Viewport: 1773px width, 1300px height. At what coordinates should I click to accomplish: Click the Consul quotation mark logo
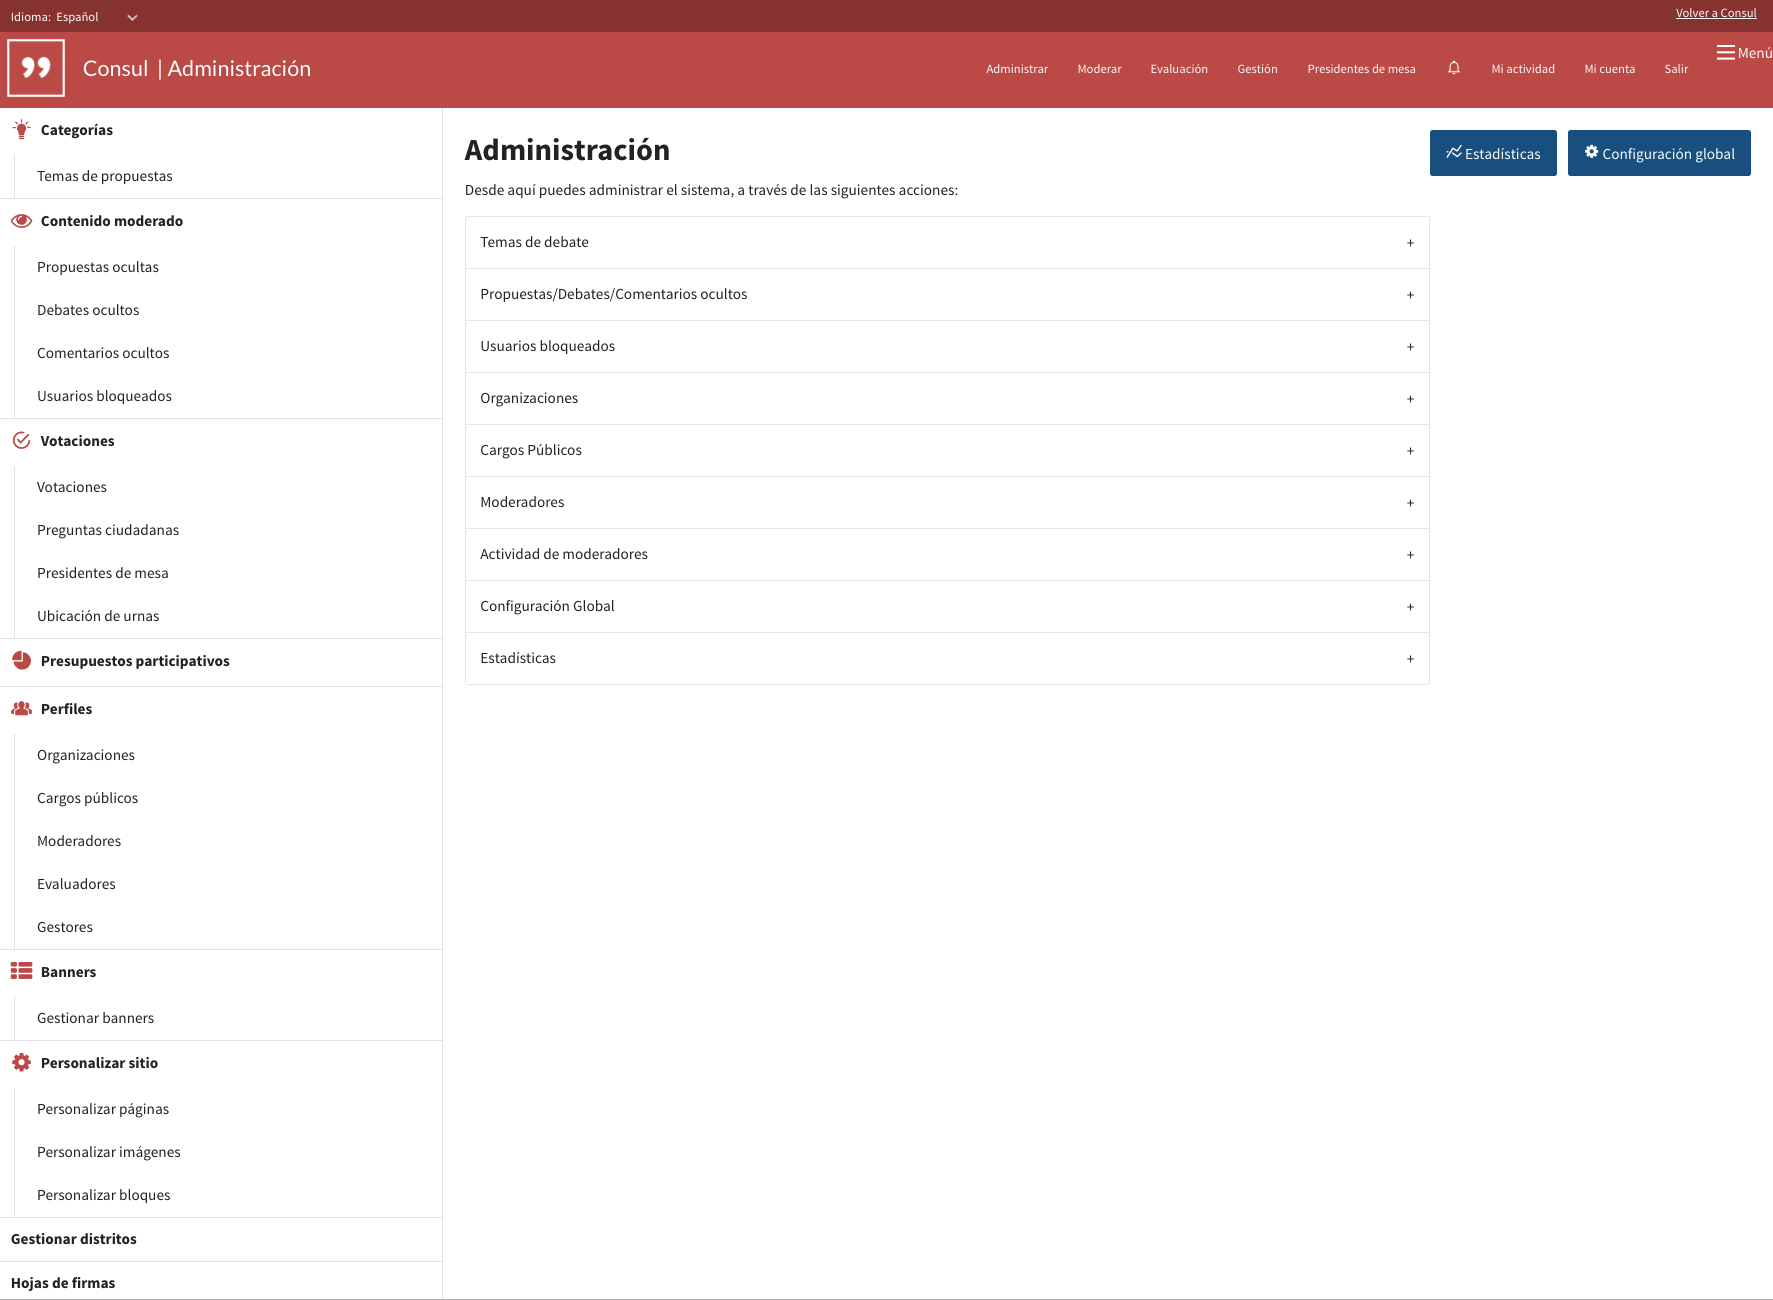36,67
